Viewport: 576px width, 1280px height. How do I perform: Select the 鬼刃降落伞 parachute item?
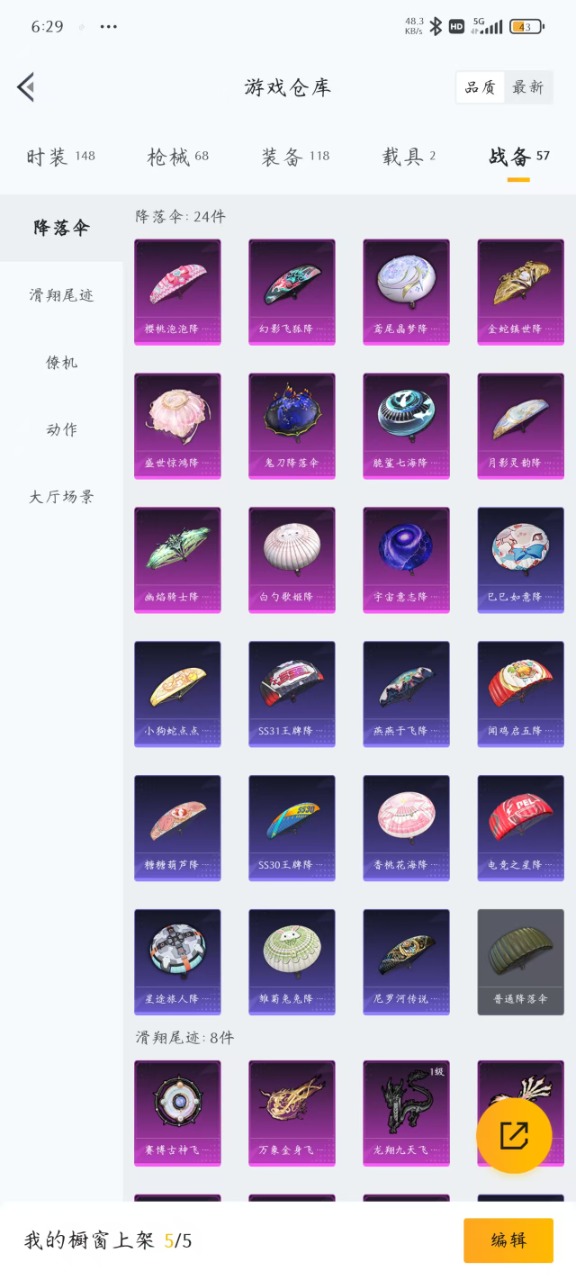point(292,426)
